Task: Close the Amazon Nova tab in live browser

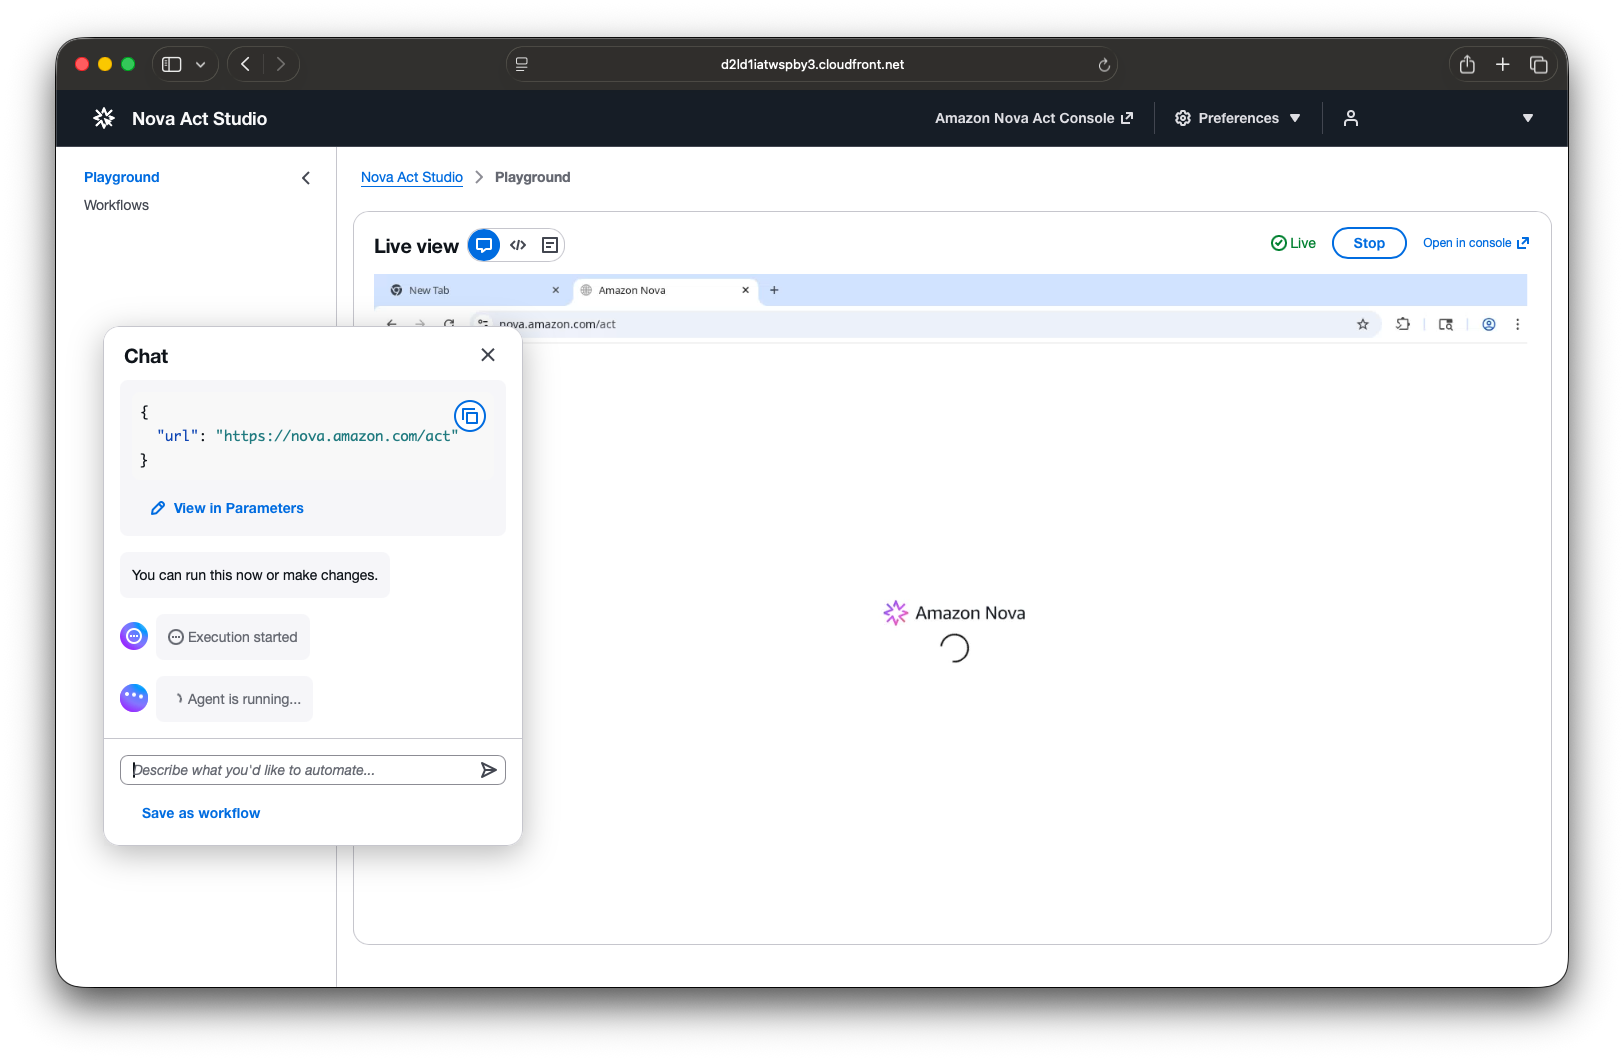Action: coord(745,290)
